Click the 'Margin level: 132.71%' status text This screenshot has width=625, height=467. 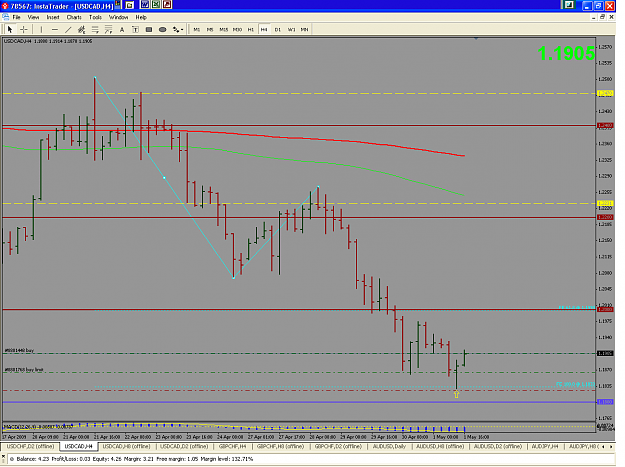point(227,459)
